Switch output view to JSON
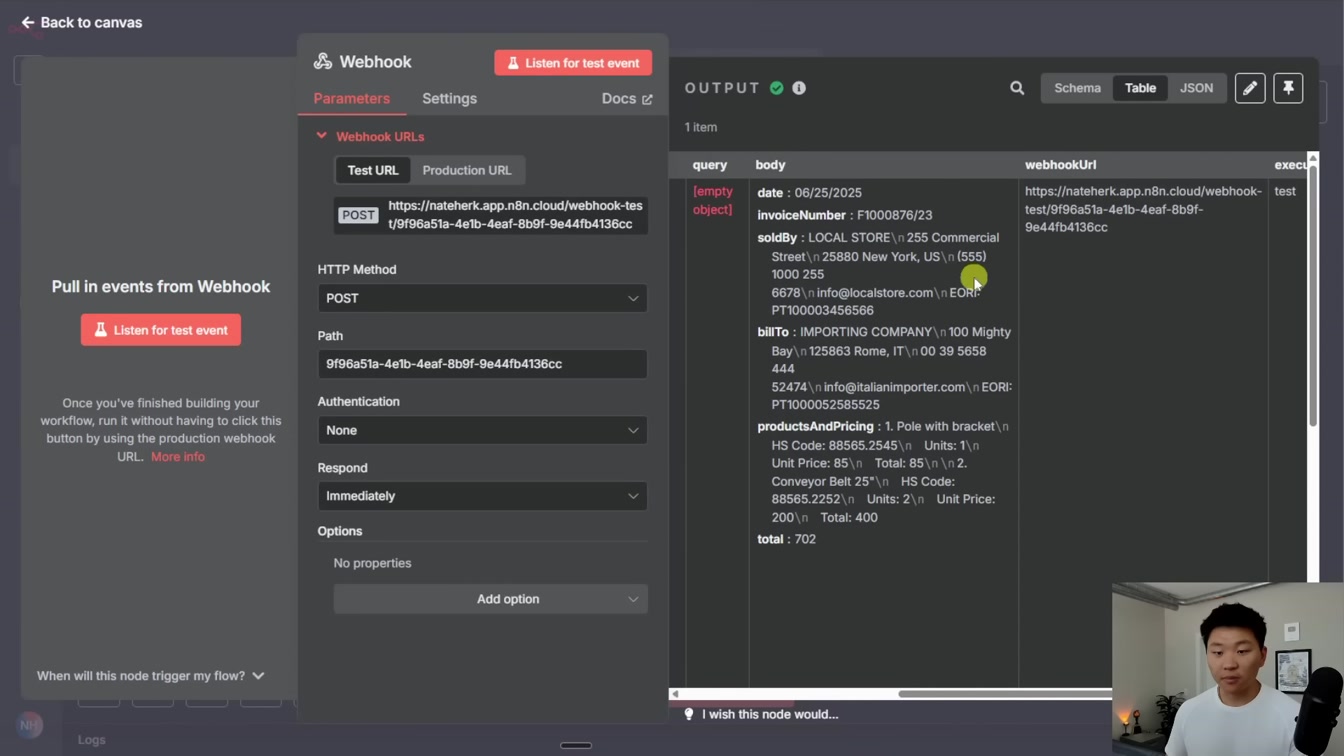Image resolution: width=1344 pixels, height=756 pixels. (x=1196, y=88)
